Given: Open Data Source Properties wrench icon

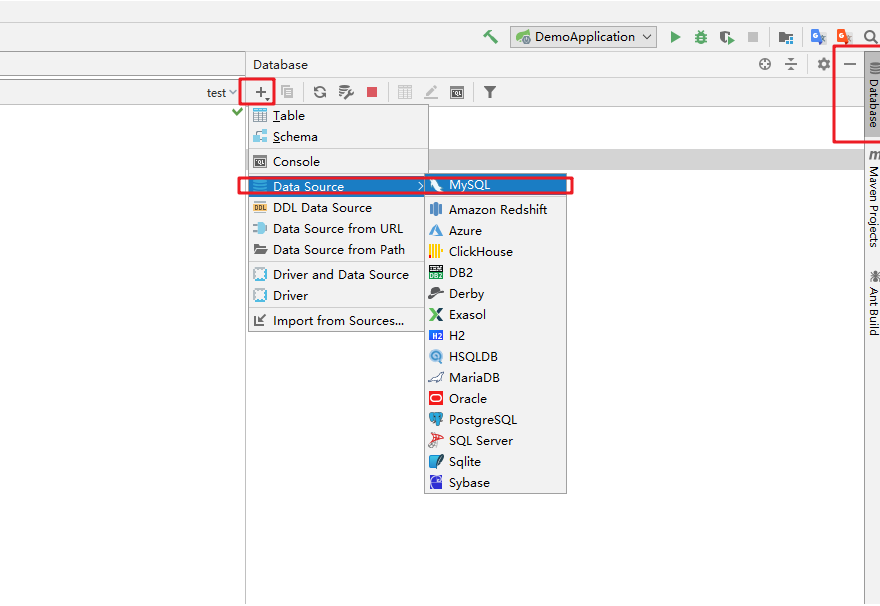Looking at the screenshot, I should click(x=346, y=92).
